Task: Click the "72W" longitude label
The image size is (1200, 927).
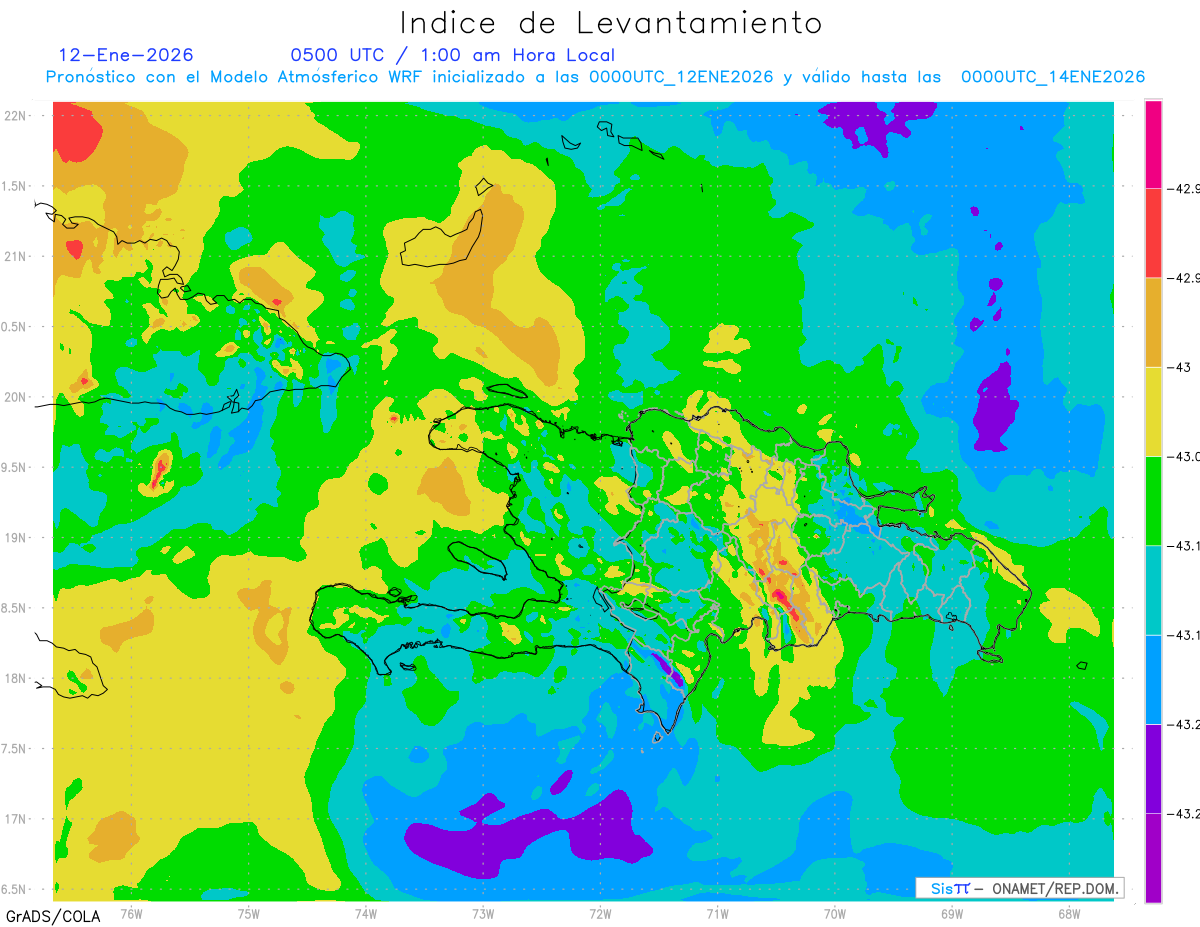Action: tap(600, 914)
